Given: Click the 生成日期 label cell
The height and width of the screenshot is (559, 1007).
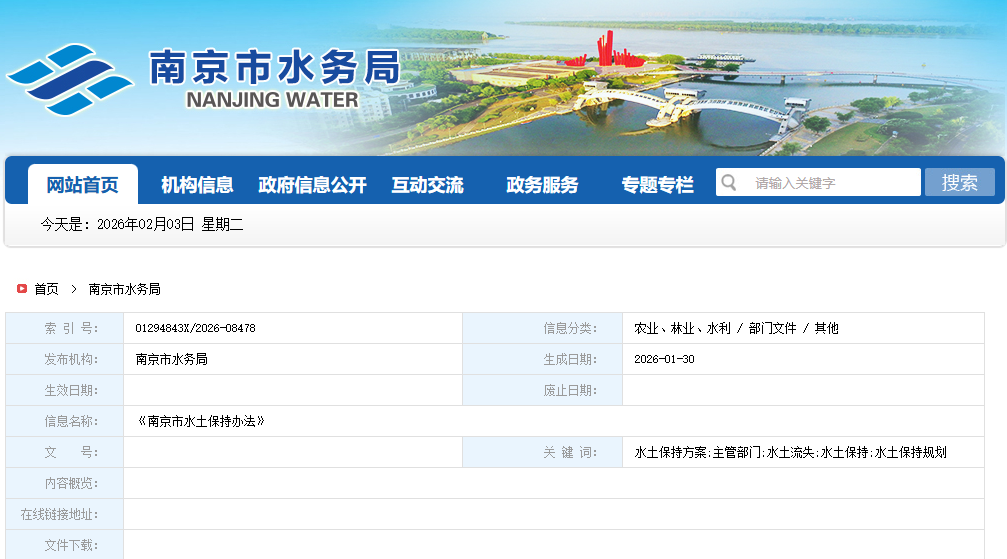Looking at the screenshot, I should 543,359.
